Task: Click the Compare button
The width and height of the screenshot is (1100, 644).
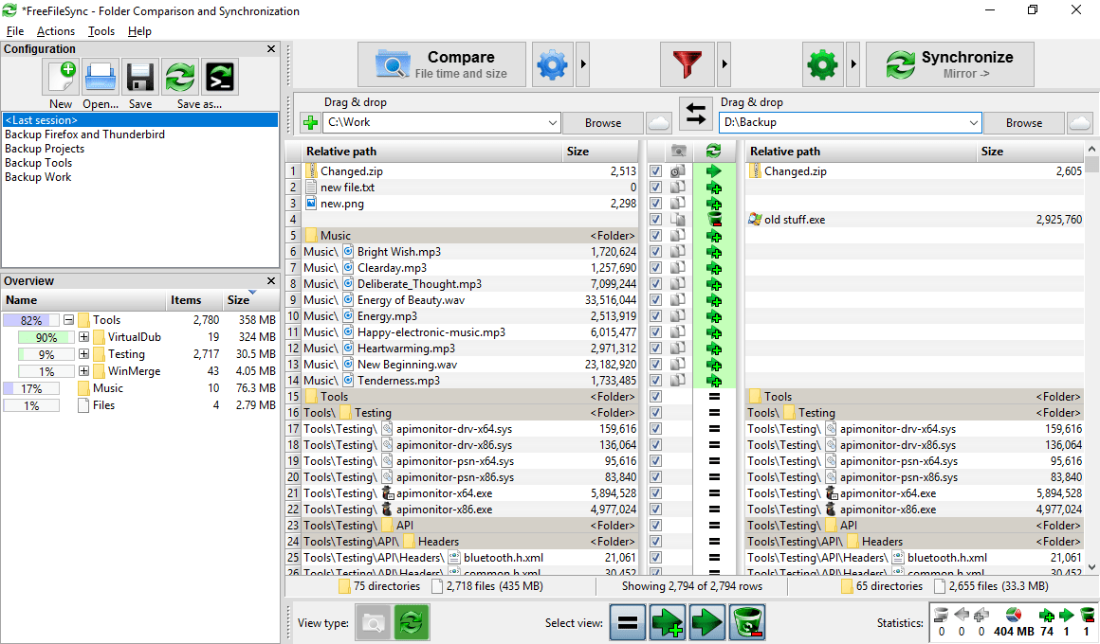Action: point(441,65)
